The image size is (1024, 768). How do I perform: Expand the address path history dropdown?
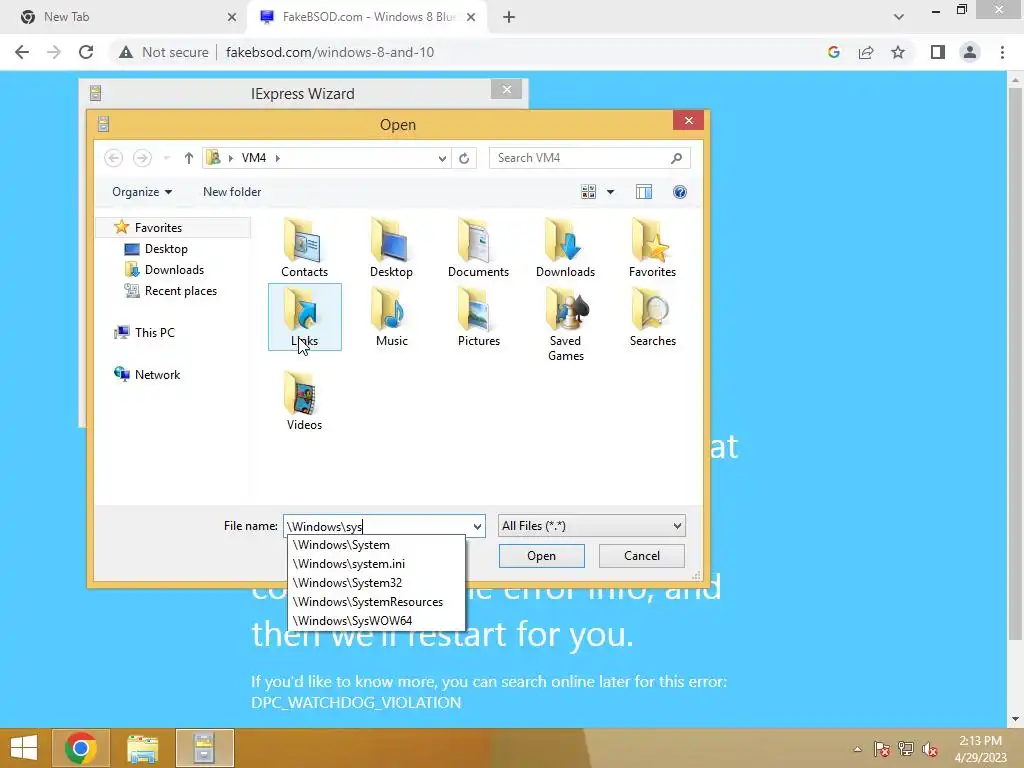click(x=442, y=158)
